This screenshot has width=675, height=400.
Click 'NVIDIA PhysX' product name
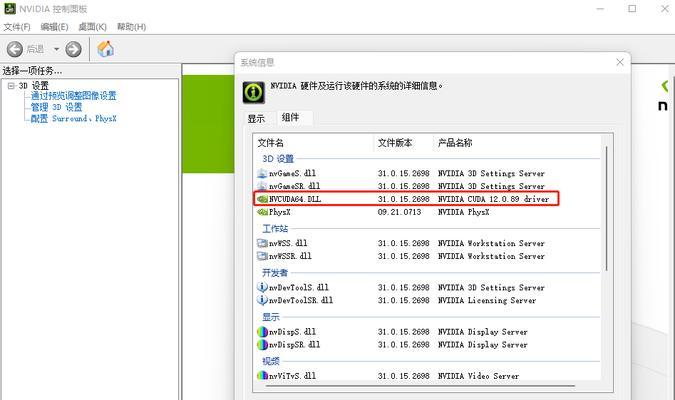coord(463,212)
